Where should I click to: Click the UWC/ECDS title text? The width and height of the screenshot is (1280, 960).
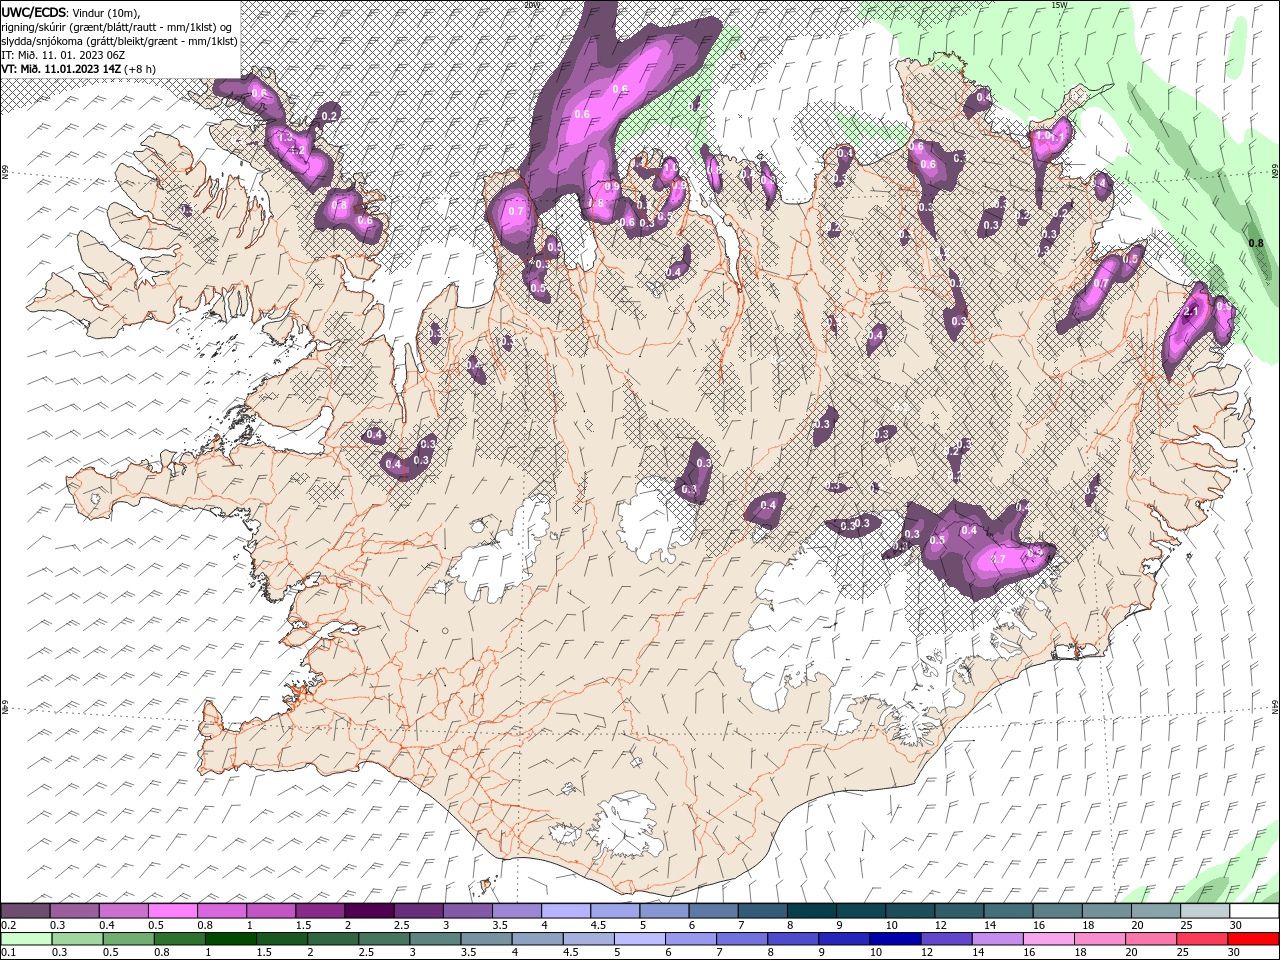[x=34, y=11]
